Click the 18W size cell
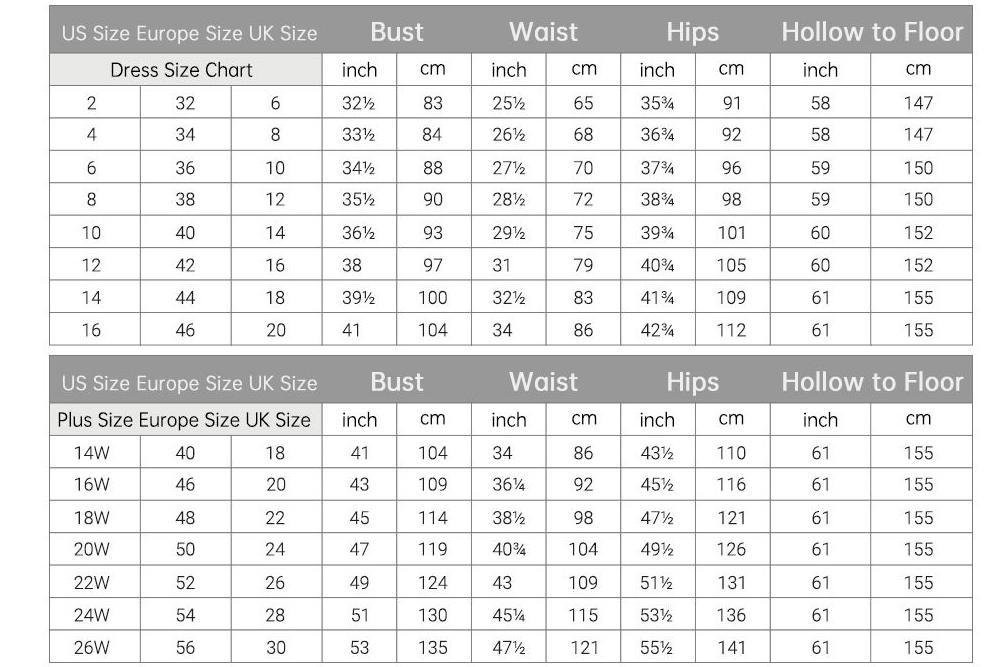 [92, 518]
